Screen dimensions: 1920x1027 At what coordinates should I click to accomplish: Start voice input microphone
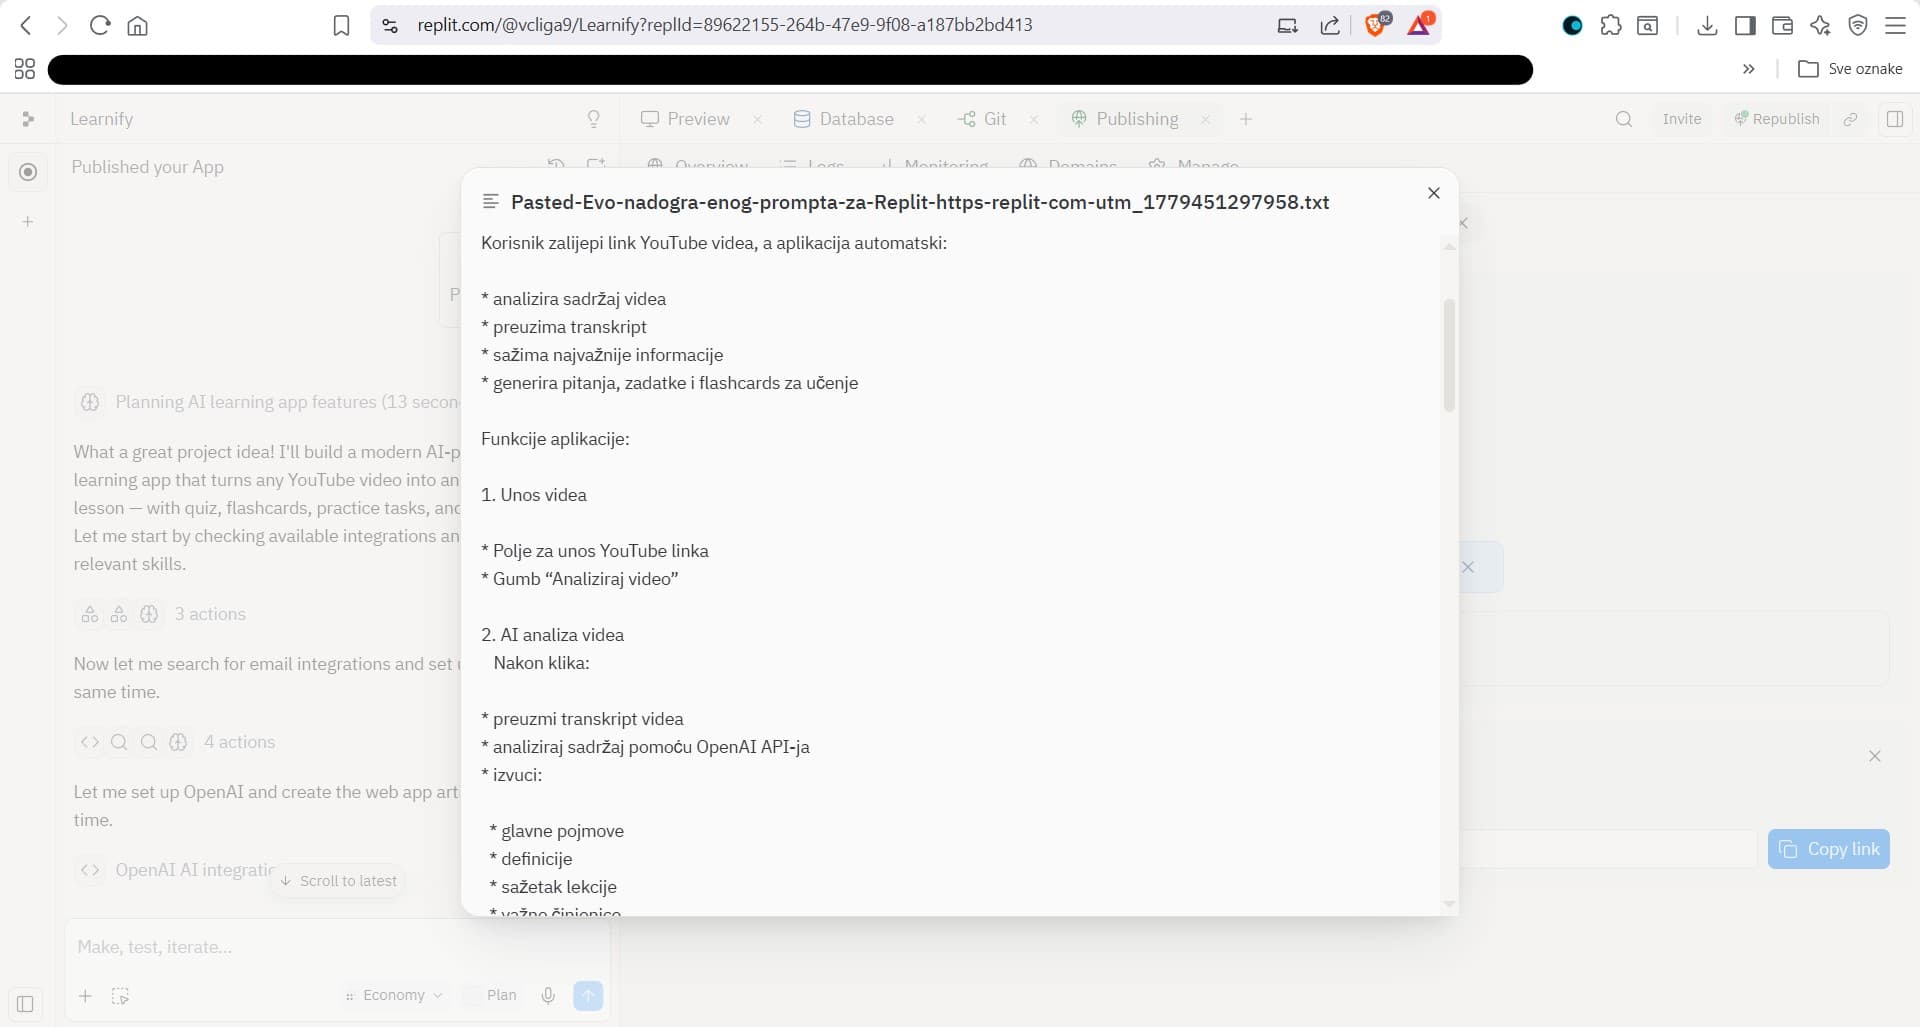point(548,996)
